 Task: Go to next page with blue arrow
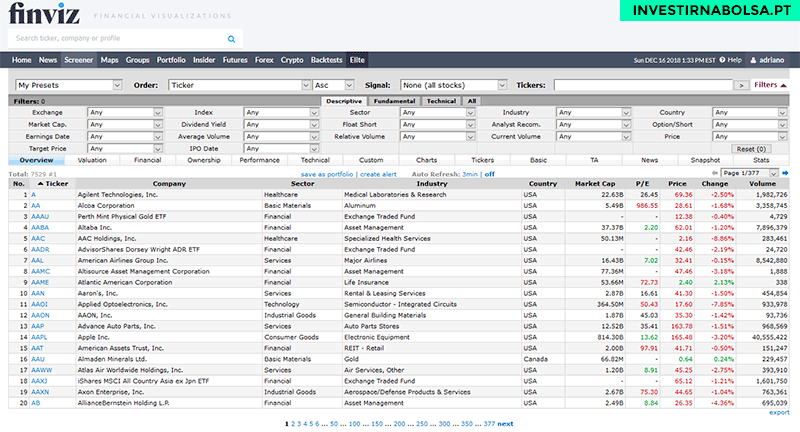click(x=785, y=173)
